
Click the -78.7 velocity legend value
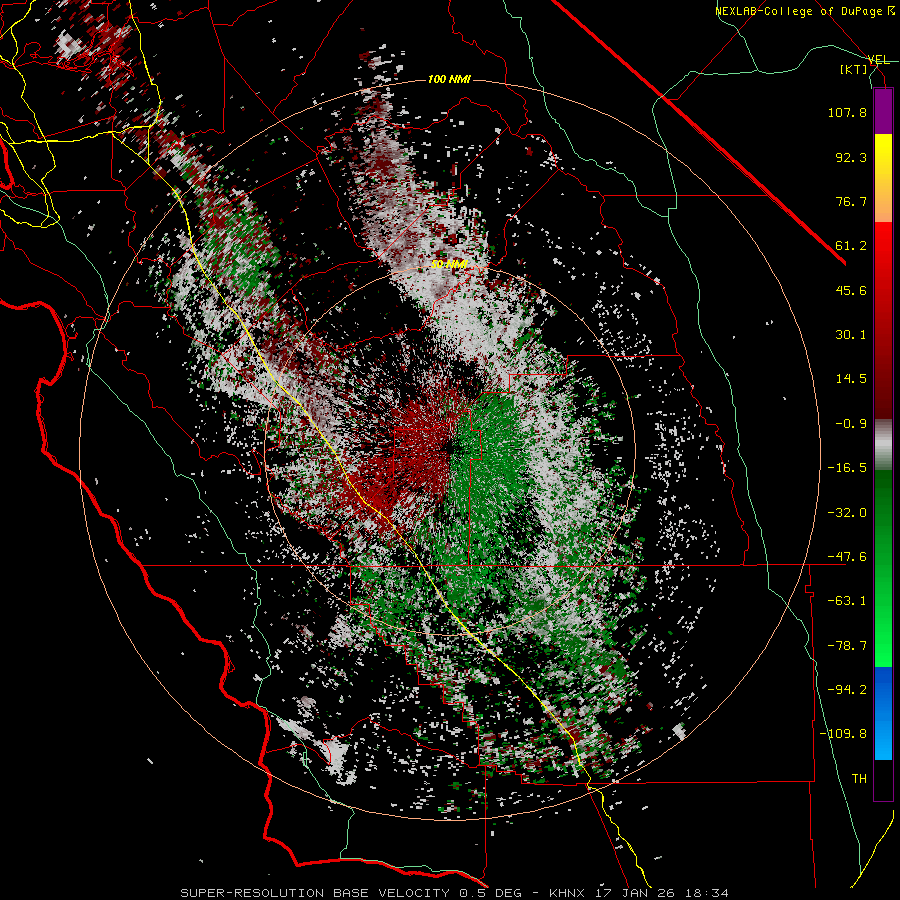click(847, 646)
